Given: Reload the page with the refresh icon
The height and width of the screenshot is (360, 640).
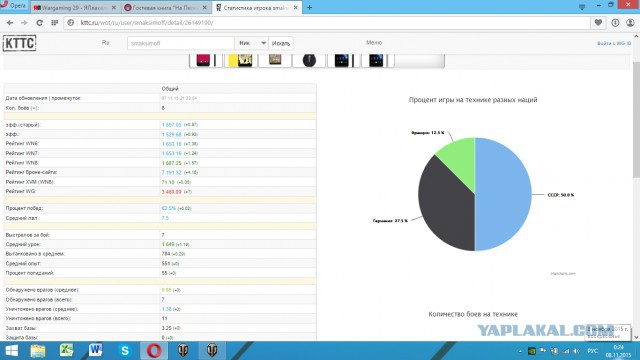Looking at the screenshot, I should 39,23.
